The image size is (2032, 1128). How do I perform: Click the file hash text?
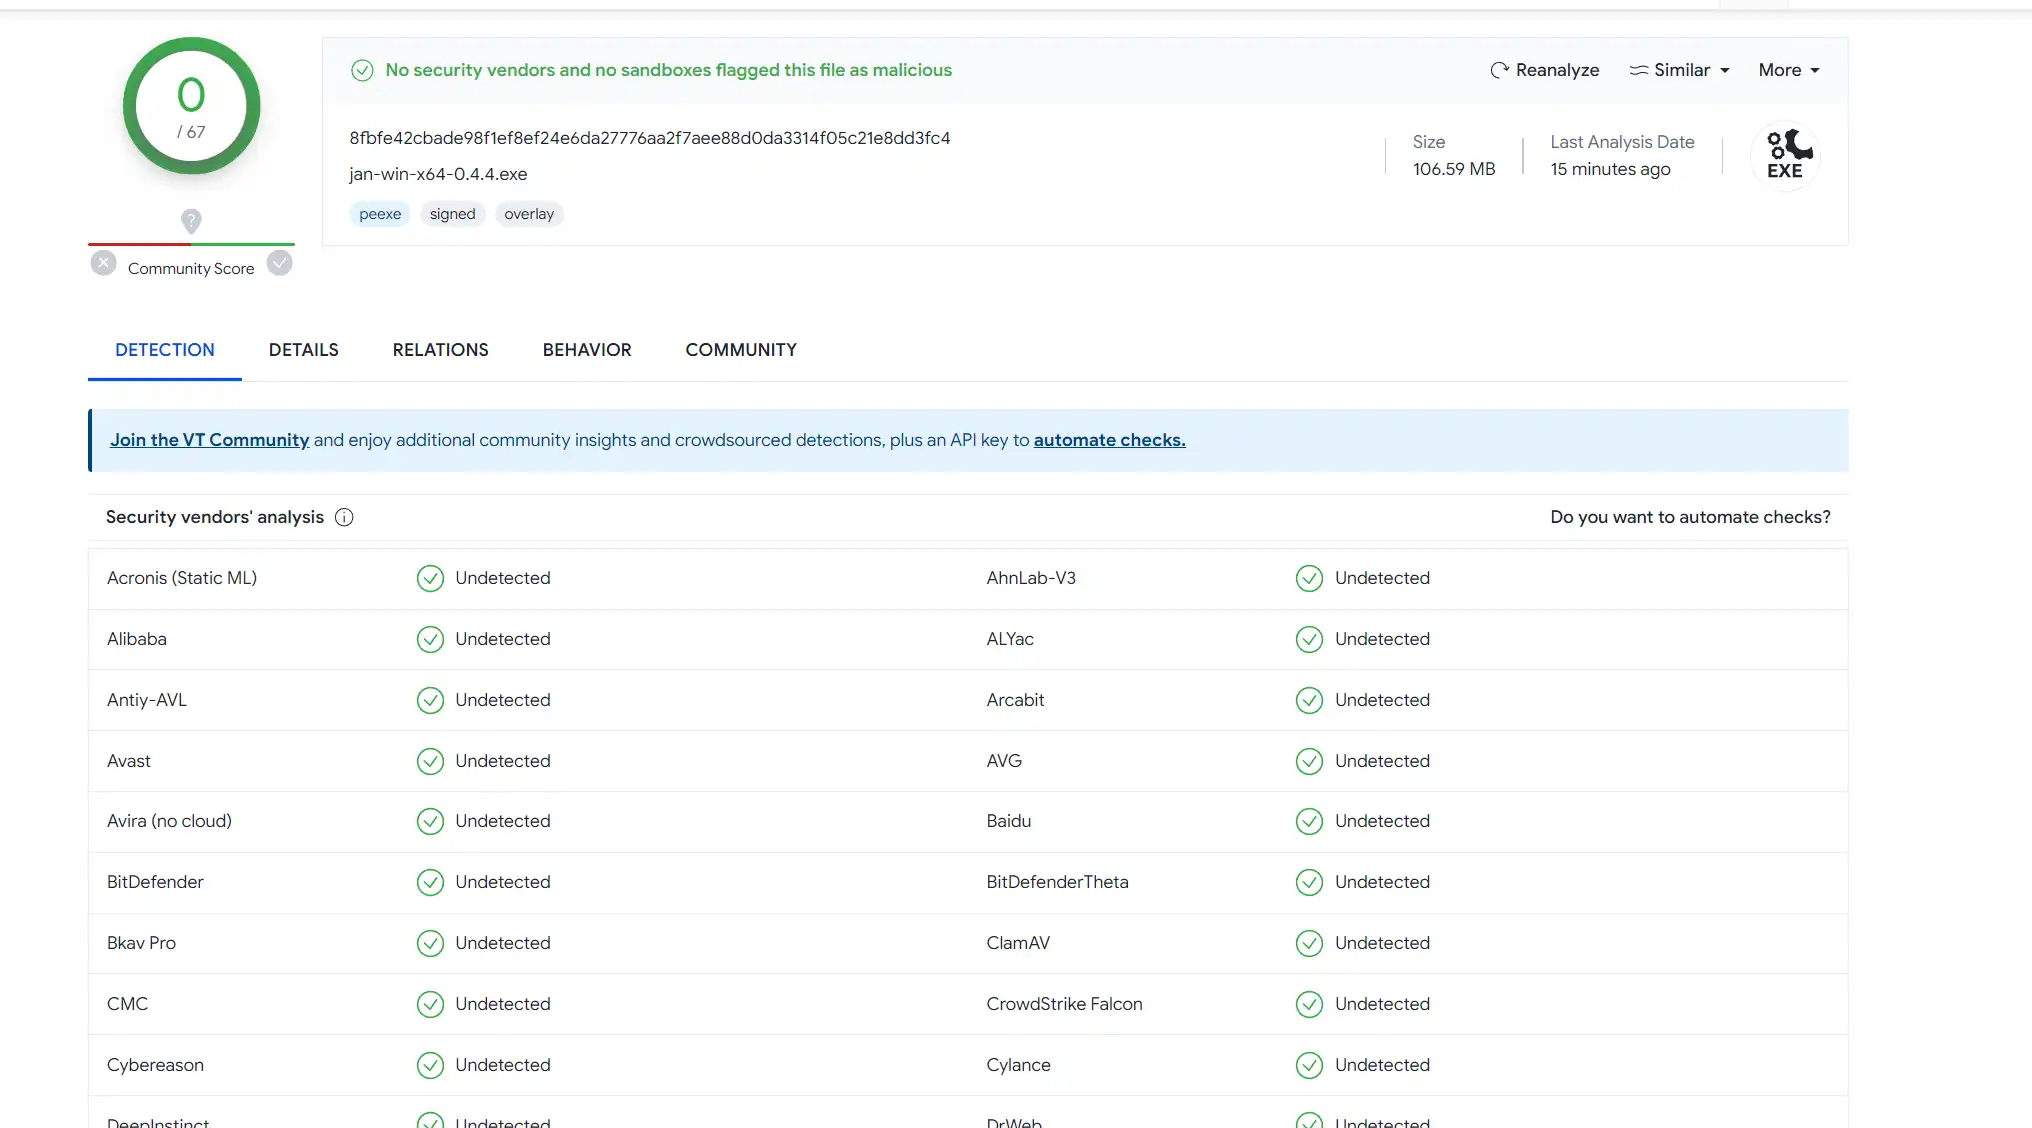click(x=649, y=138)
